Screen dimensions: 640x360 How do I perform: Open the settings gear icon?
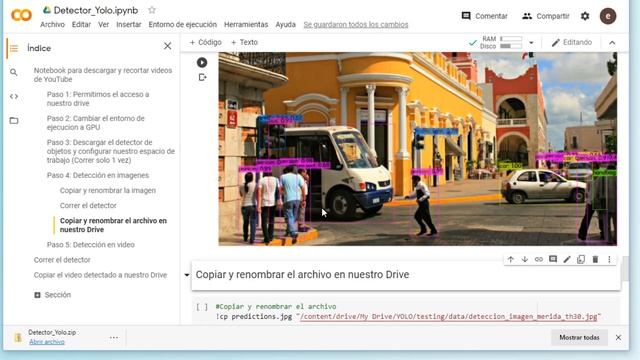tap(585, 16)
